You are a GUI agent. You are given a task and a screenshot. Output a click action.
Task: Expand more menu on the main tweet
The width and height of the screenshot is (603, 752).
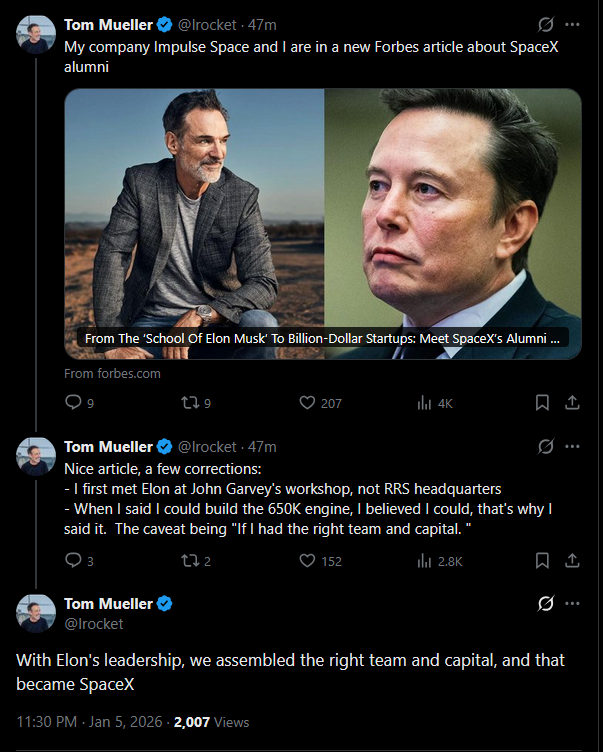(572, 603)
